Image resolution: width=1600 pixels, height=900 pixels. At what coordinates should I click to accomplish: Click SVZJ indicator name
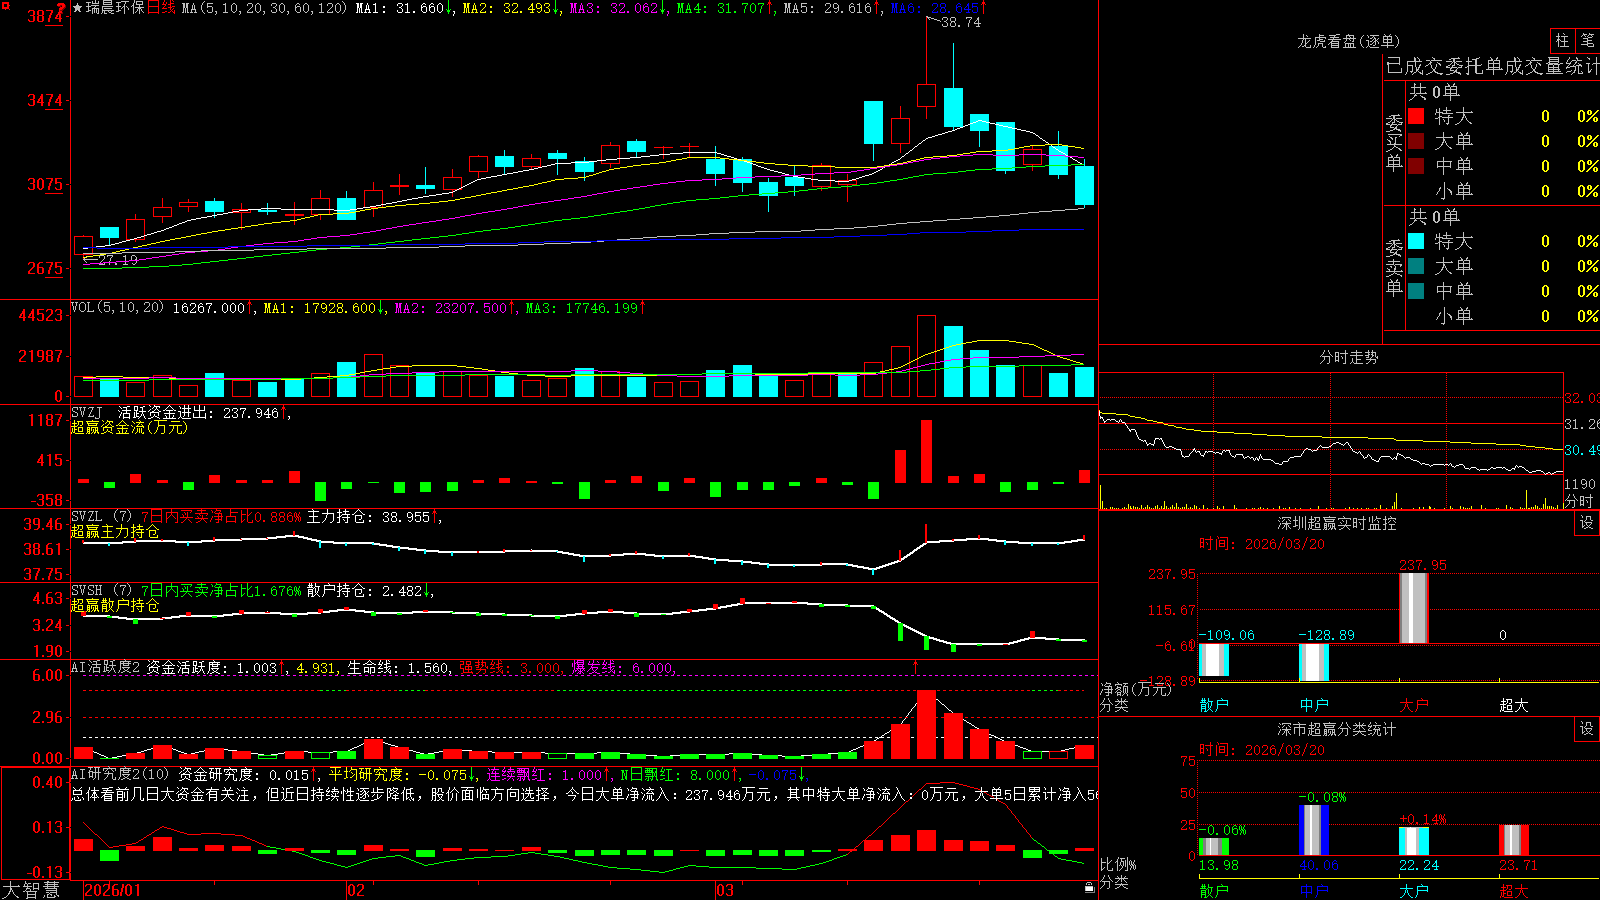tap(87, 413)
